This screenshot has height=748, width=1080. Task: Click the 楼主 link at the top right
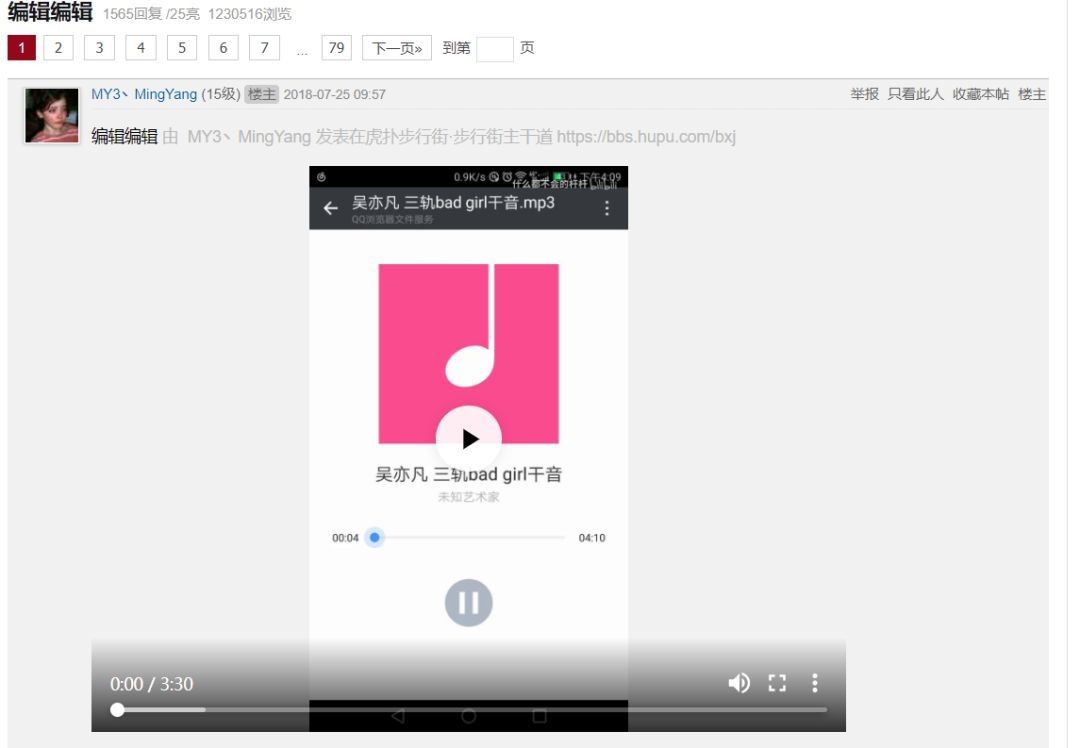click(1032, 94)
